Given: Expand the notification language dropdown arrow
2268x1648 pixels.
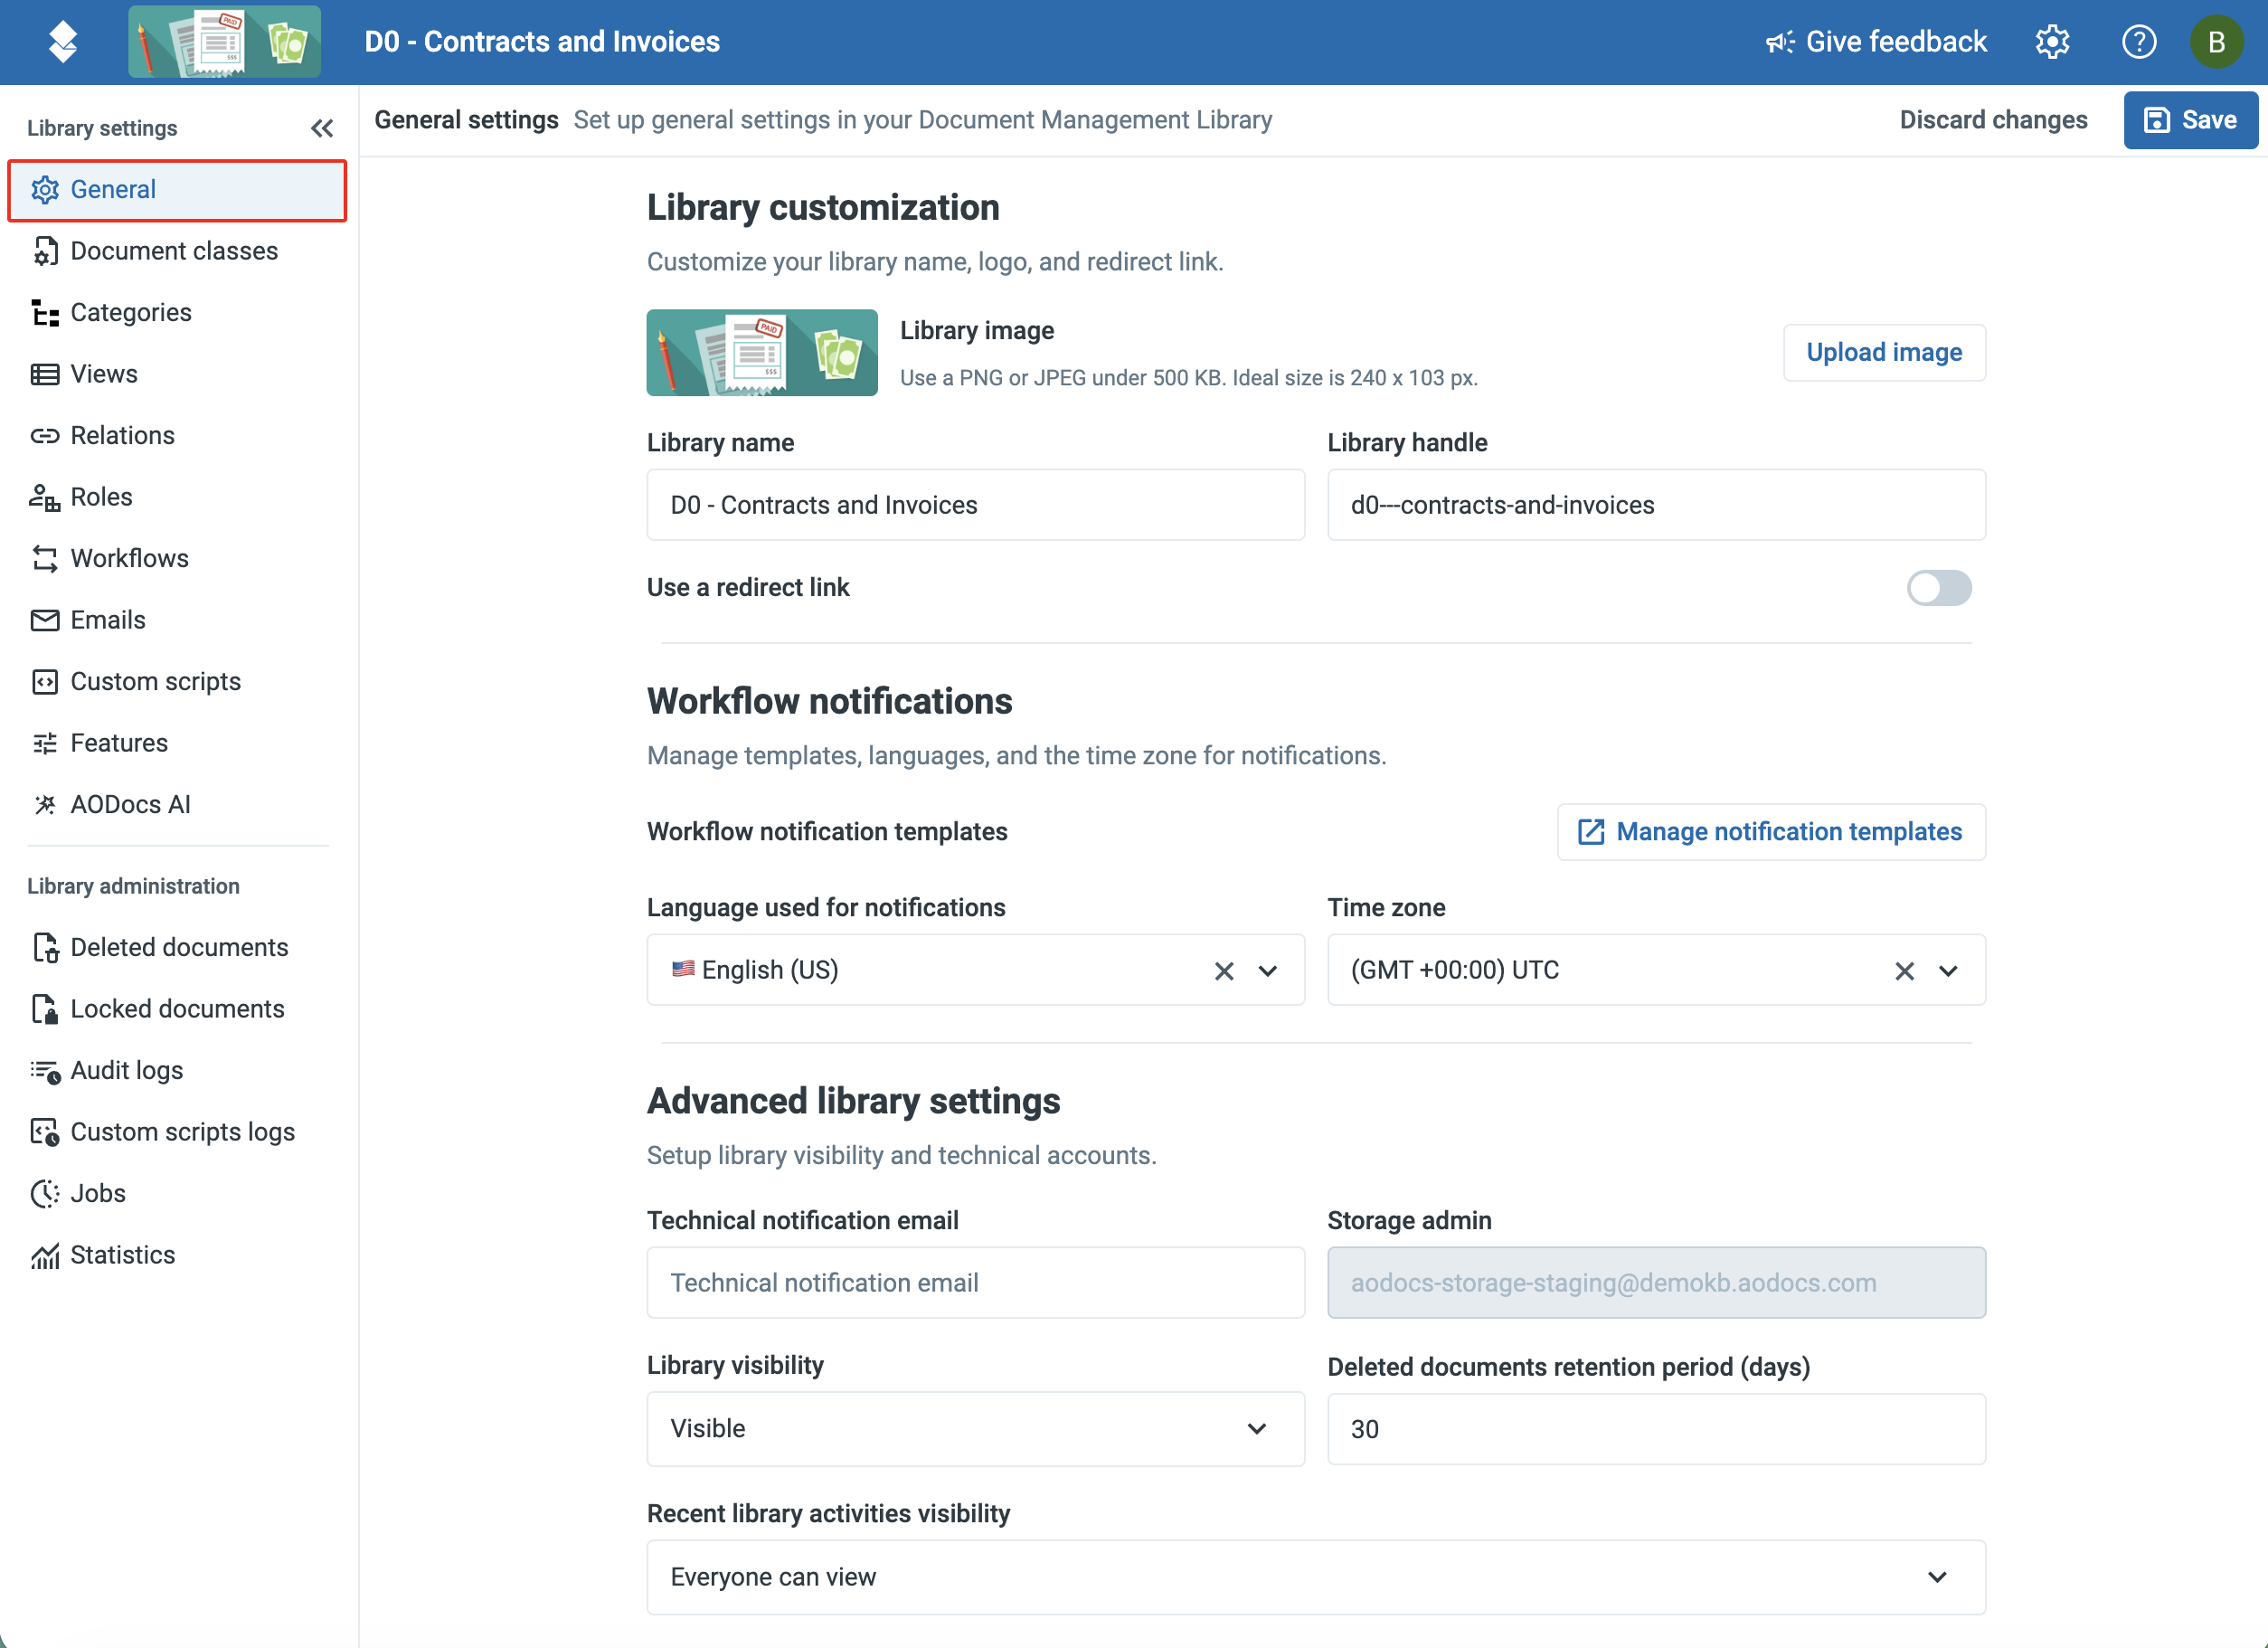Looking at the screenshot, I should (1268, 971).
